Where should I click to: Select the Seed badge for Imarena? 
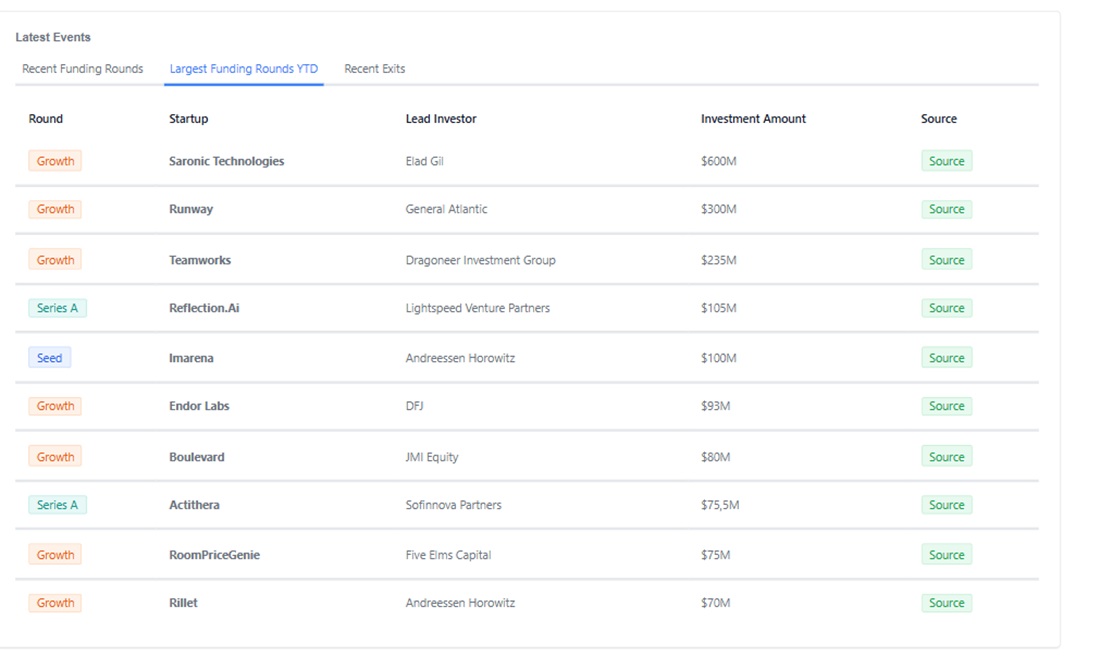coord(50,358)
